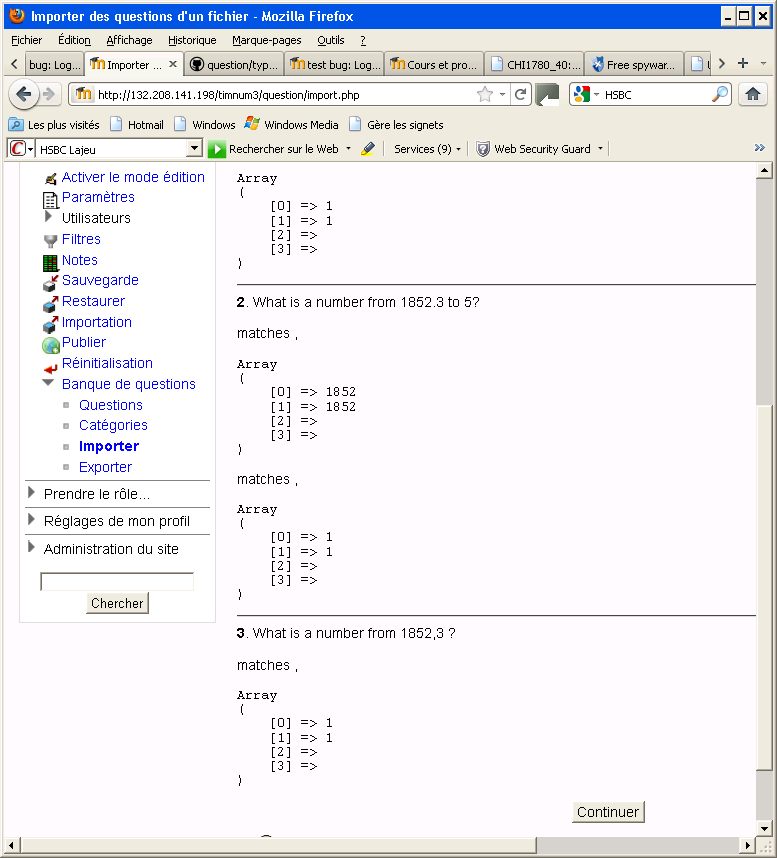This screenshot has width=777, height=858.
Task: Open the Outils menu
Action: (x=330, y=40)
